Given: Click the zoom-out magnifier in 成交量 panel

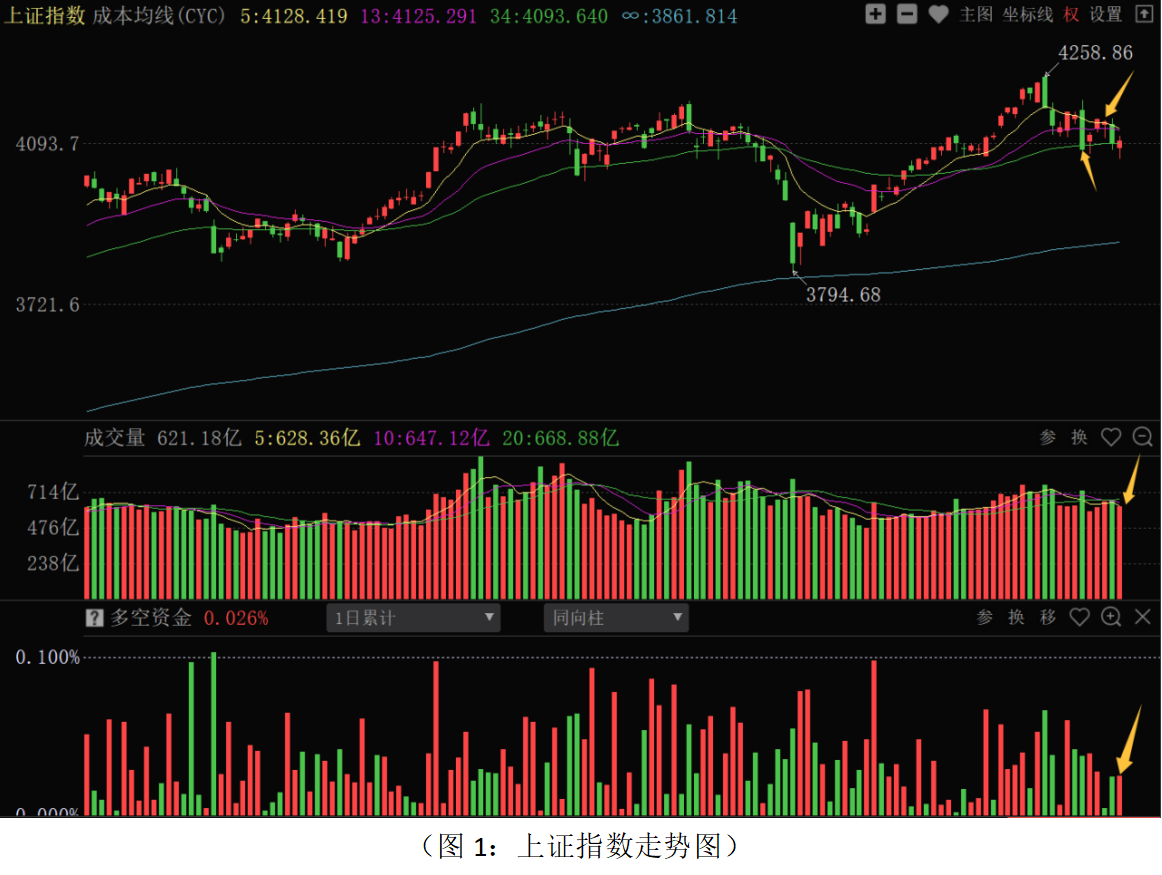Looking at the screenshot, I should [x=1142, y=437].
